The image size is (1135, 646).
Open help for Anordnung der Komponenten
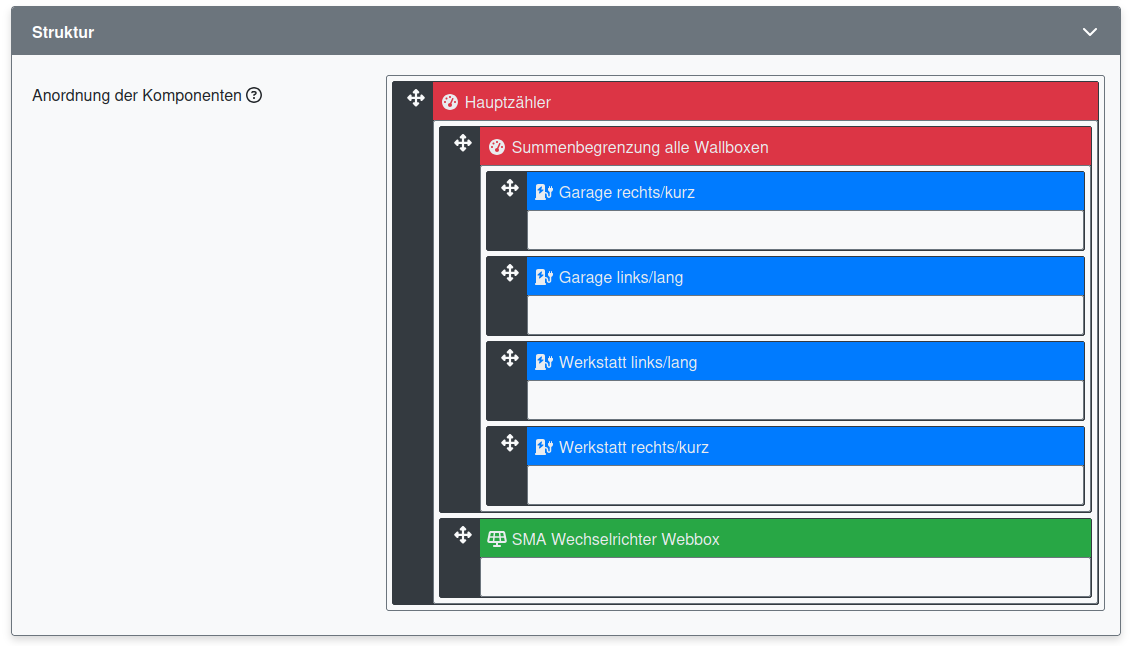[254, 95]
